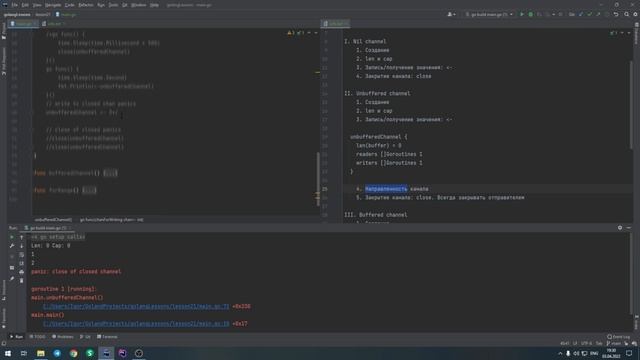Open the Run tool window button
Viewport: 640px width, 360px height.
pyautogui.click(x=17, y=337)
